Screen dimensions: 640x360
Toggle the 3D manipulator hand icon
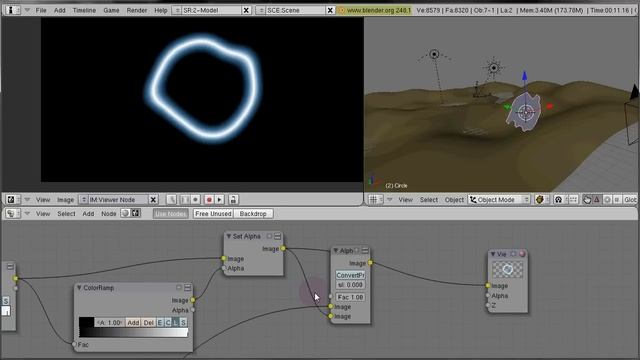(x=587, y=200)
